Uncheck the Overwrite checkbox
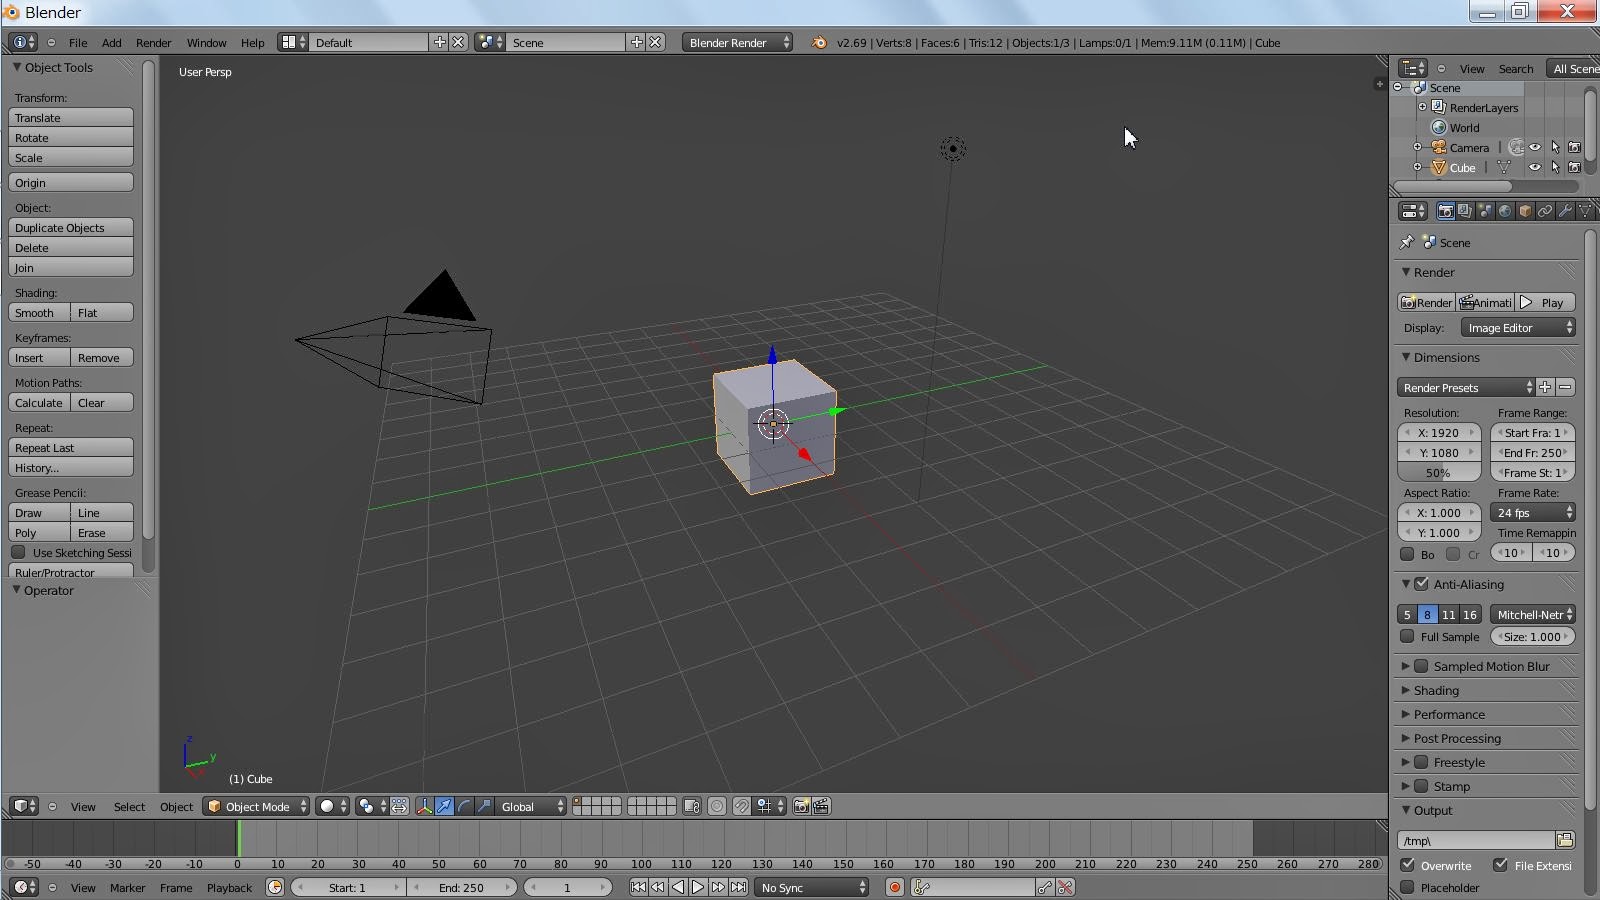The width and height of the screenshot is (1600, 900). 1407,865
